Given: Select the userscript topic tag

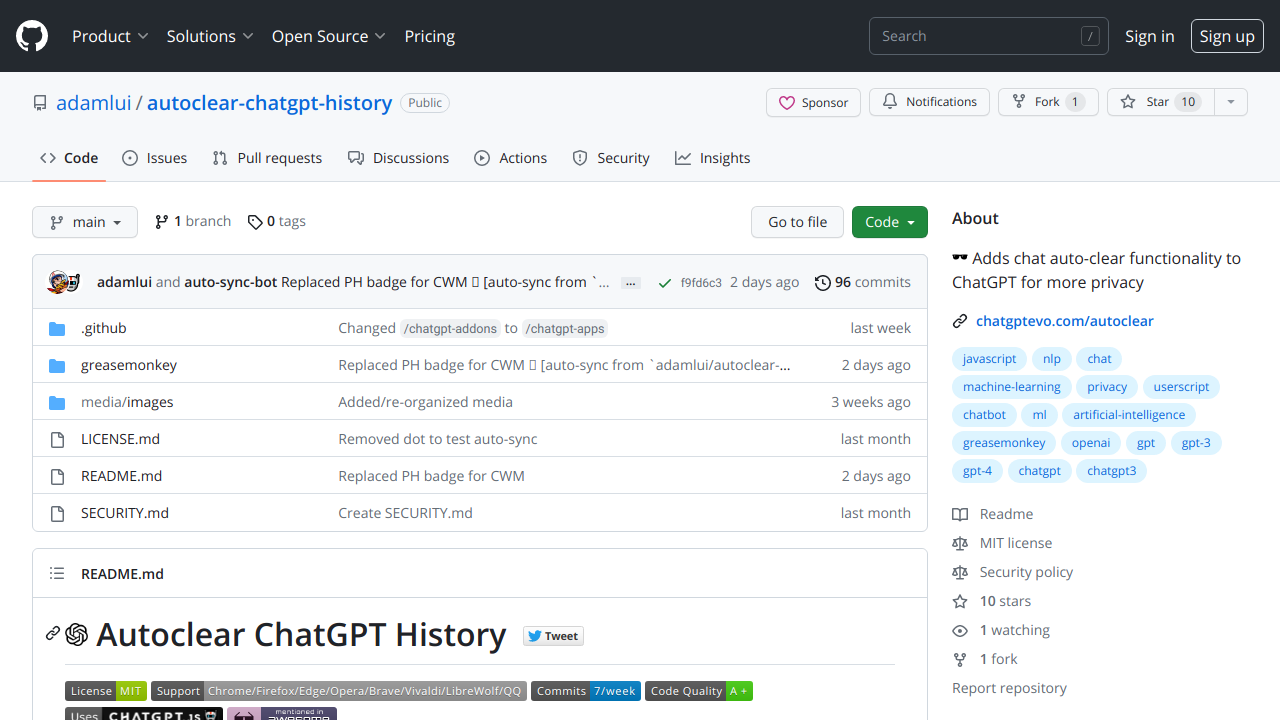Looking at the screenshot, I should pos(1181,387).
